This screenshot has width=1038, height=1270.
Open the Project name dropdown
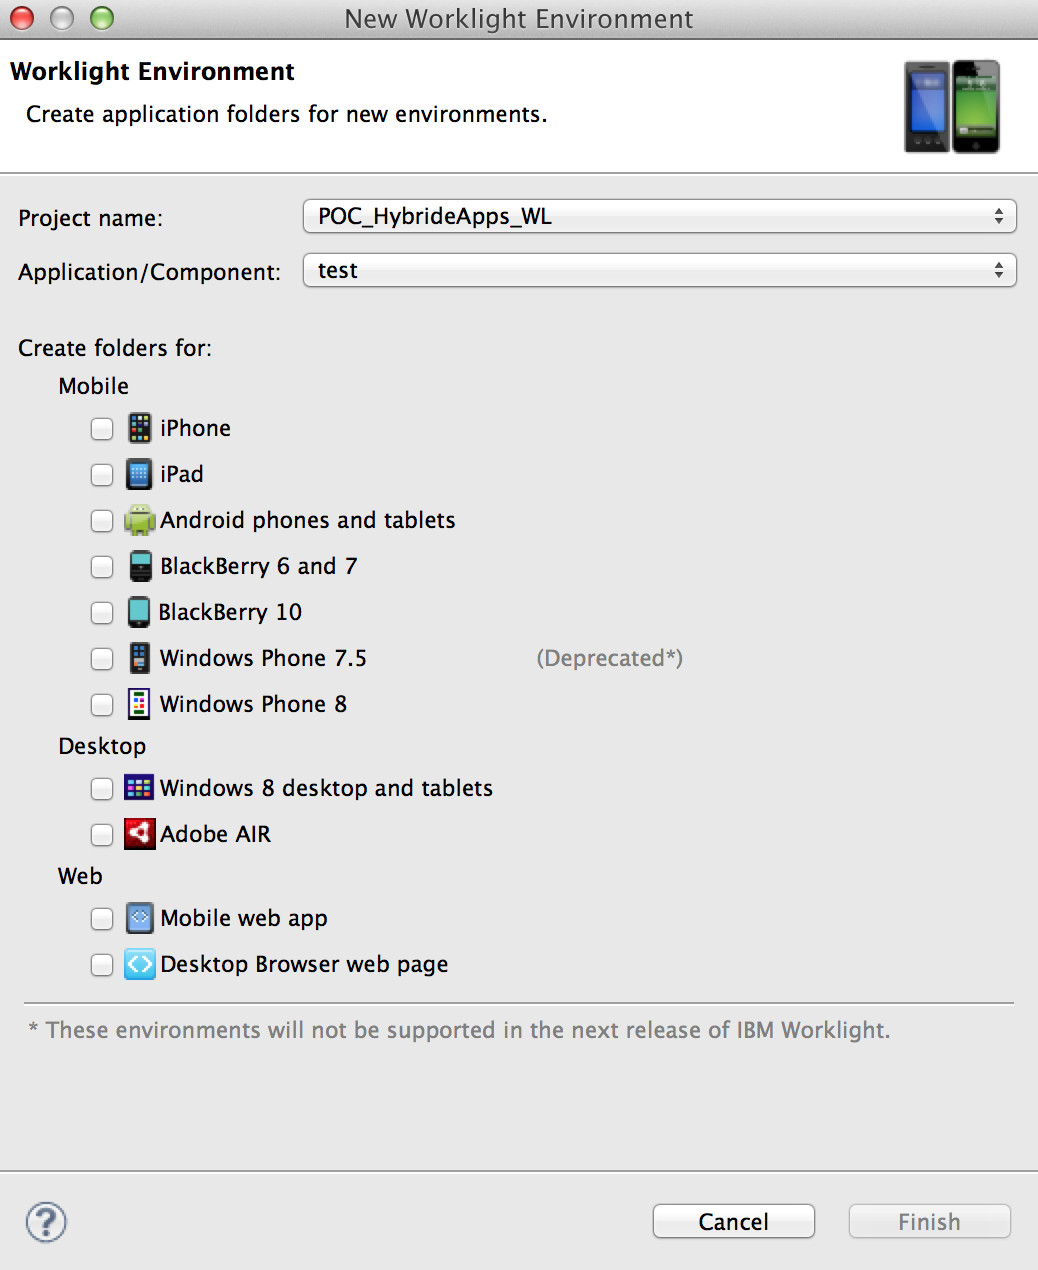pos(660,216)
